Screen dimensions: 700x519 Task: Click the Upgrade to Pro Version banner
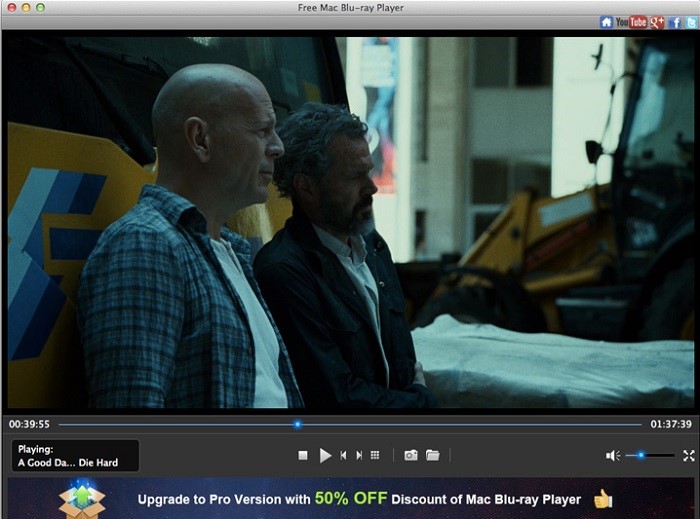click(350, 498)
